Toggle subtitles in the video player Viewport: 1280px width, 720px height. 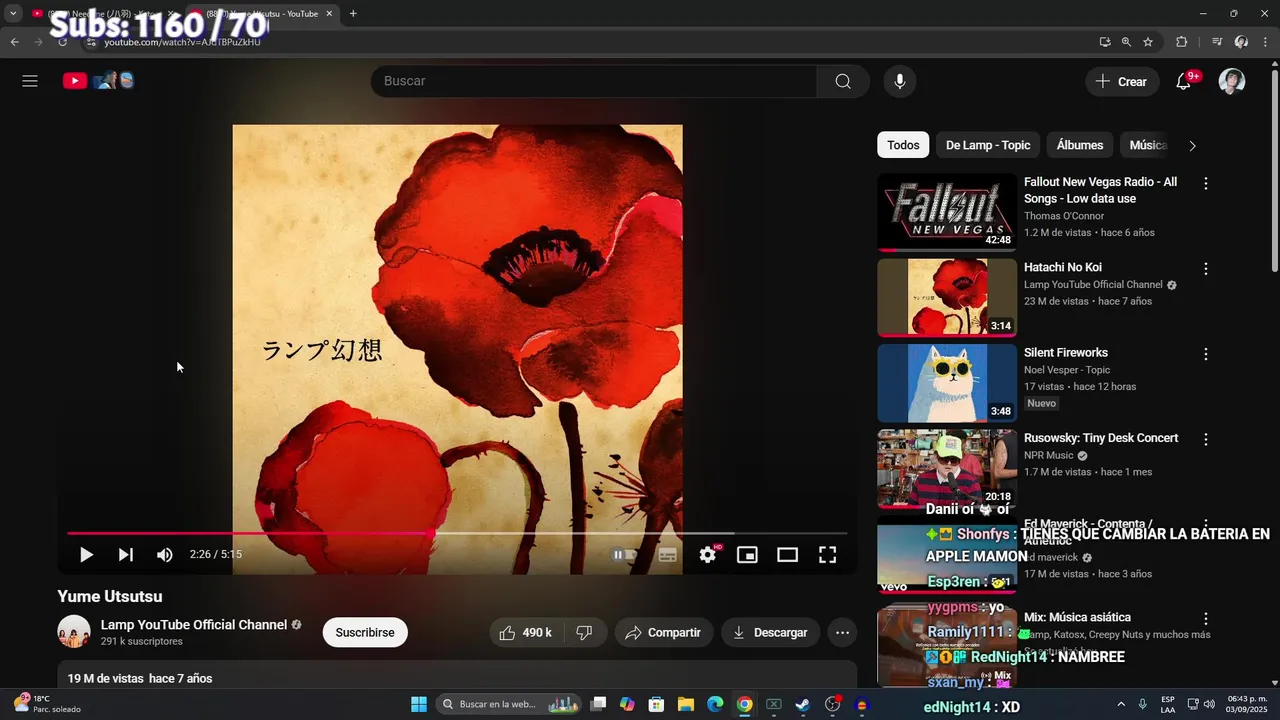[668, 554]
